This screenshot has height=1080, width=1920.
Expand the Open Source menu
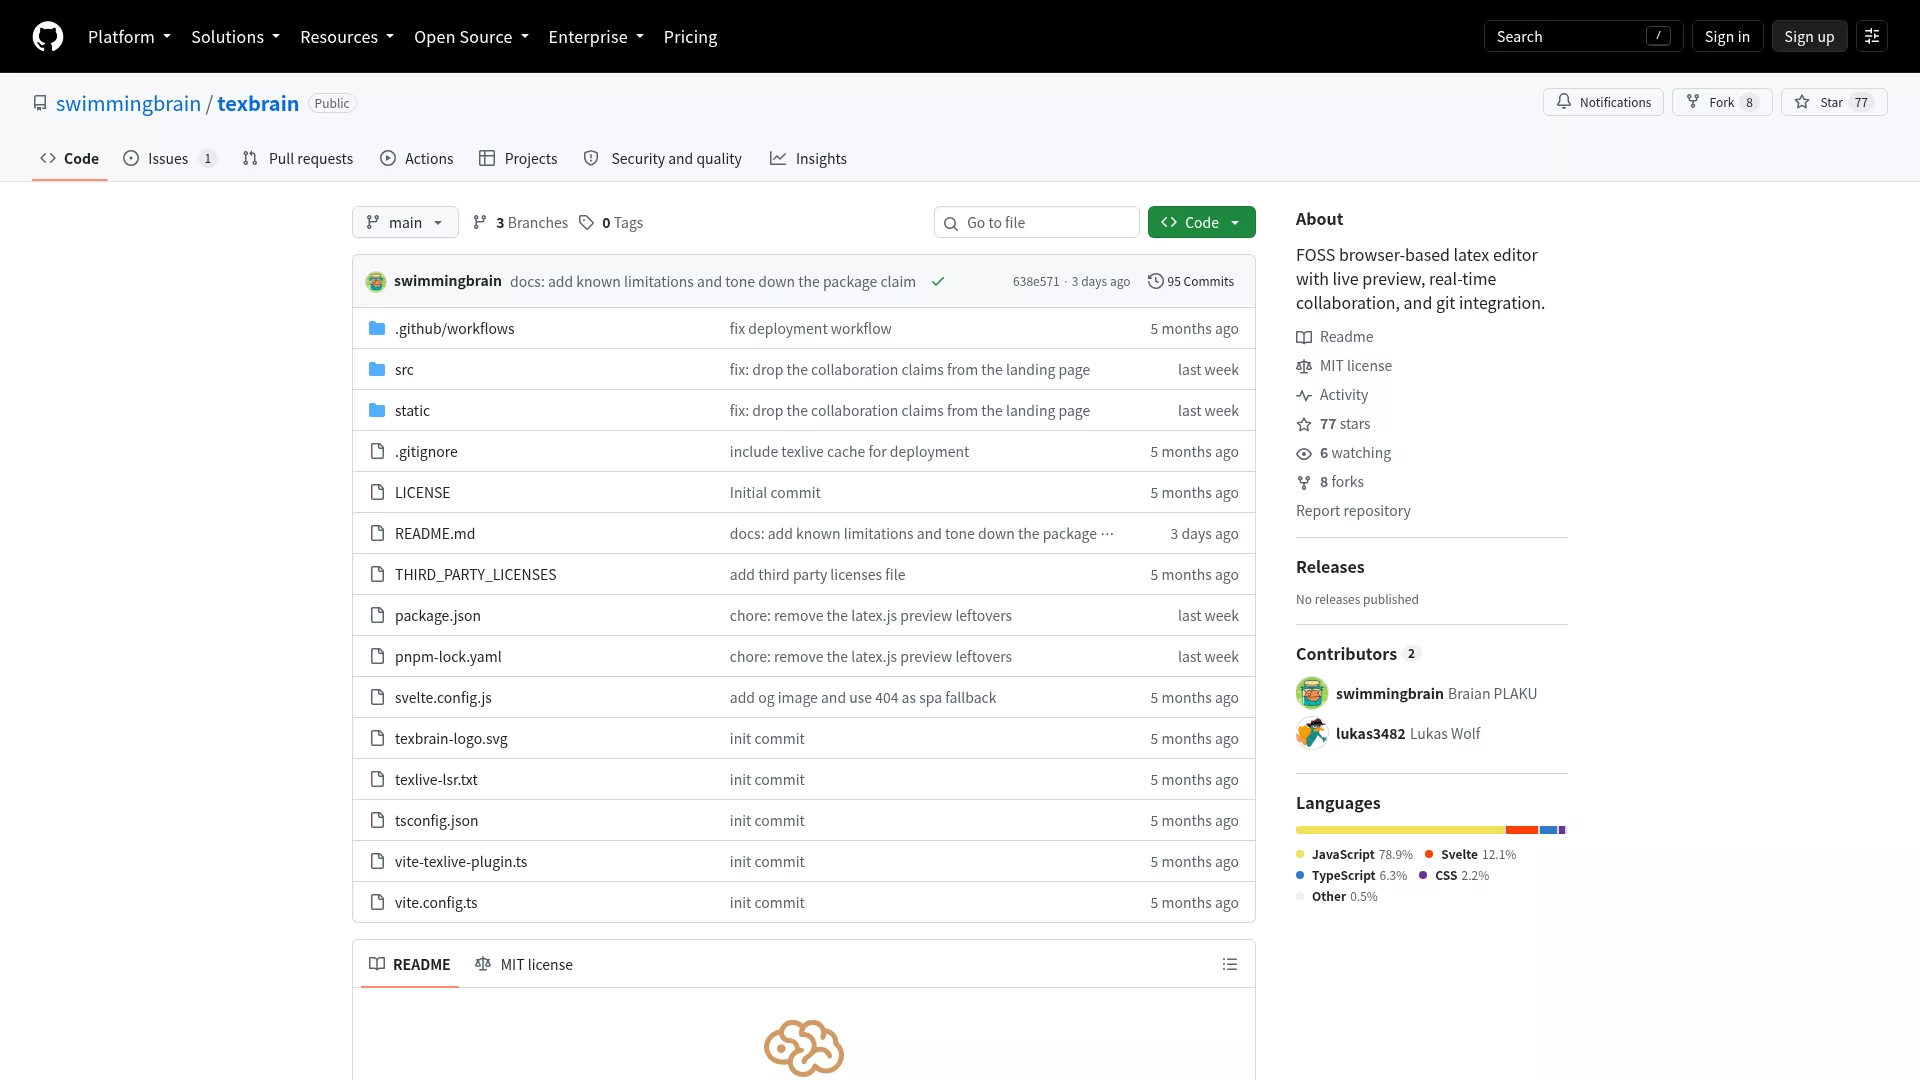point(471,37)
